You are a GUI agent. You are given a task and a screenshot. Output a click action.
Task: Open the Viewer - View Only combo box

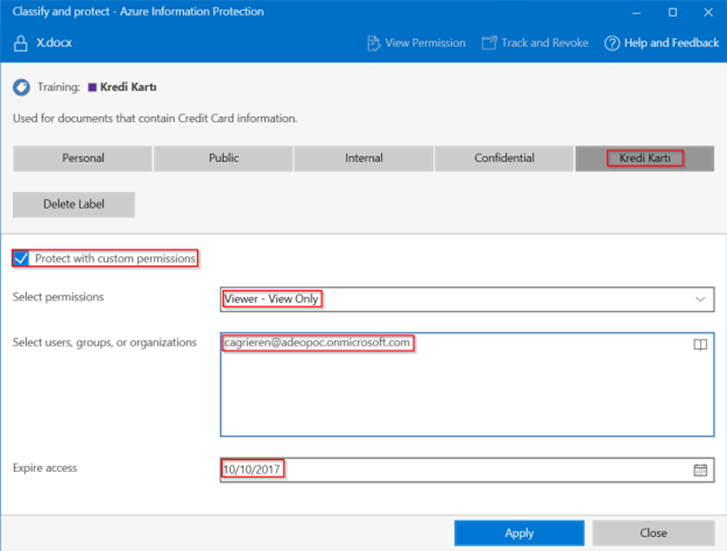(467, 299)
